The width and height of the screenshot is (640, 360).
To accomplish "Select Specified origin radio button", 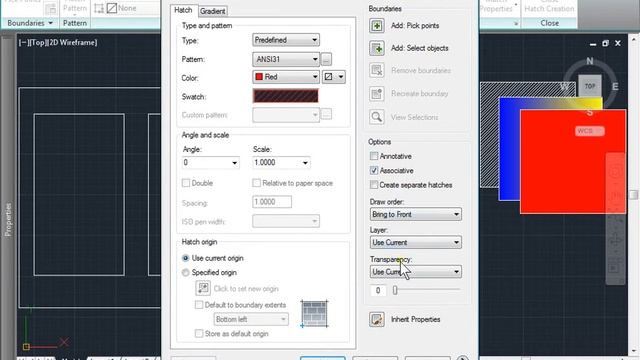I will [x=186, y=272].
